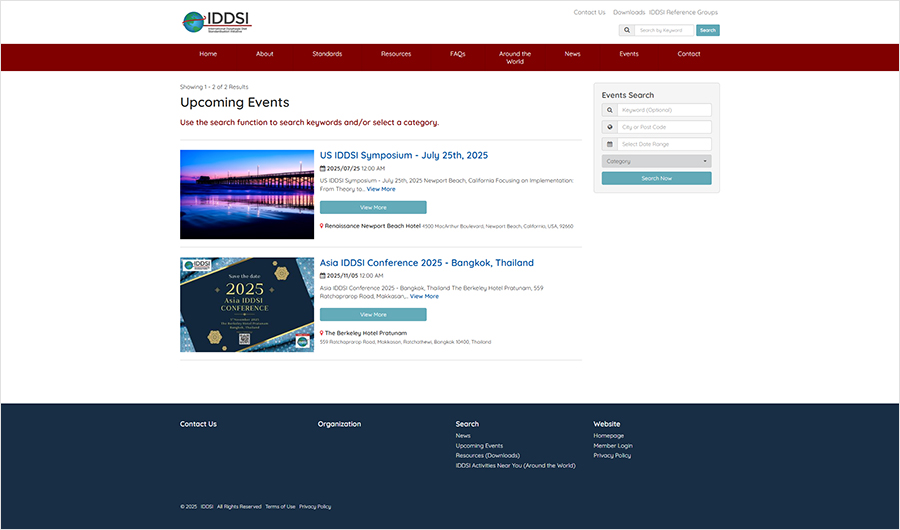
Task: Open Privacy Policy under the Website column
Action: (612, 455)
